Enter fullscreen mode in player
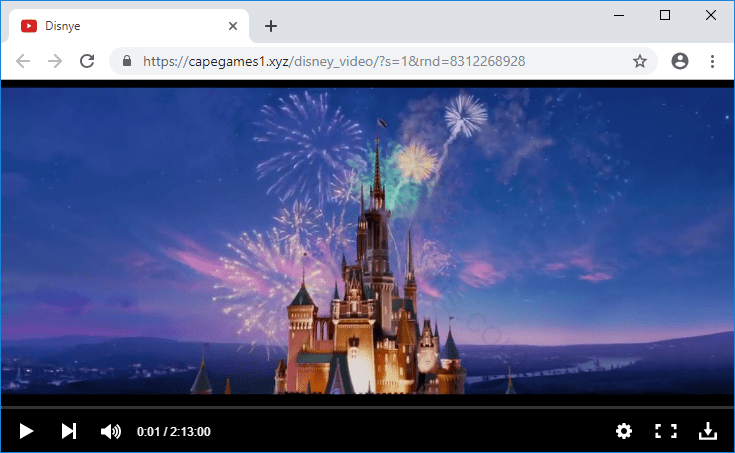 coord(666,431)
